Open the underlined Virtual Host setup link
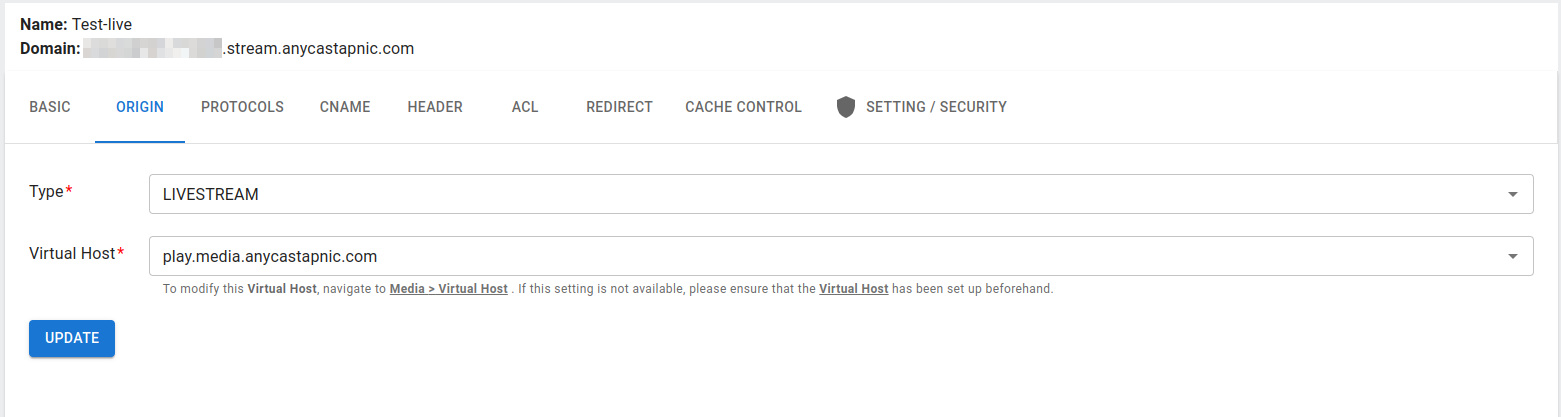 (x=853, y=290)
